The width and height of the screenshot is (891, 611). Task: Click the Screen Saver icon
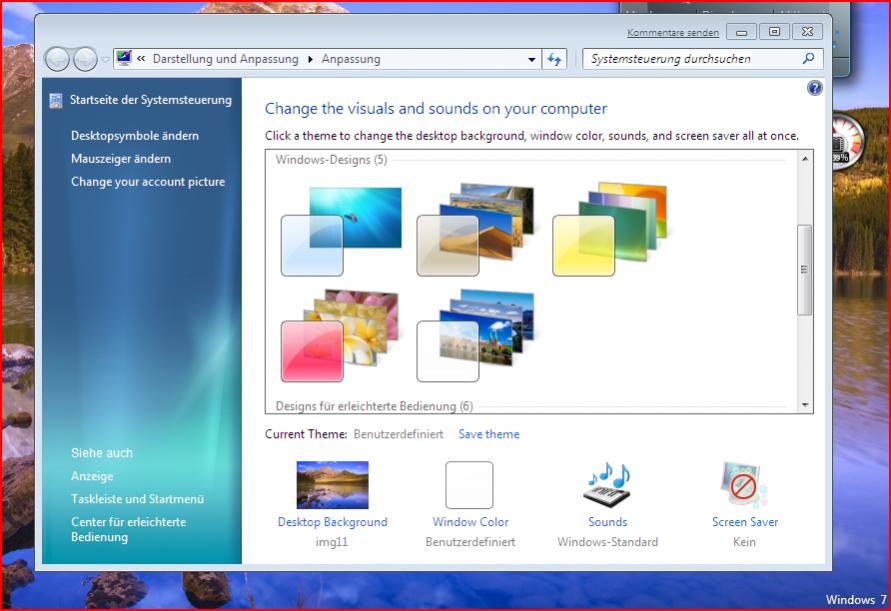pyautogui.click(x=744, y=484)
